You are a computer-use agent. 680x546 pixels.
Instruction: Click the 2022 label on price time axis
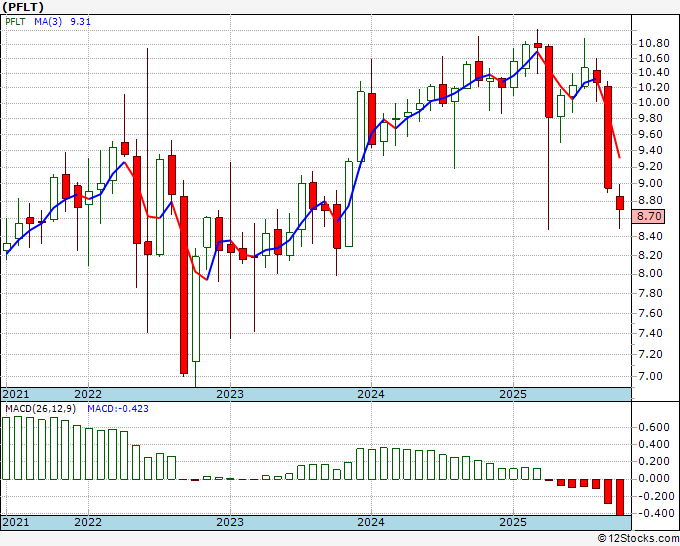[x=88, y=394]
